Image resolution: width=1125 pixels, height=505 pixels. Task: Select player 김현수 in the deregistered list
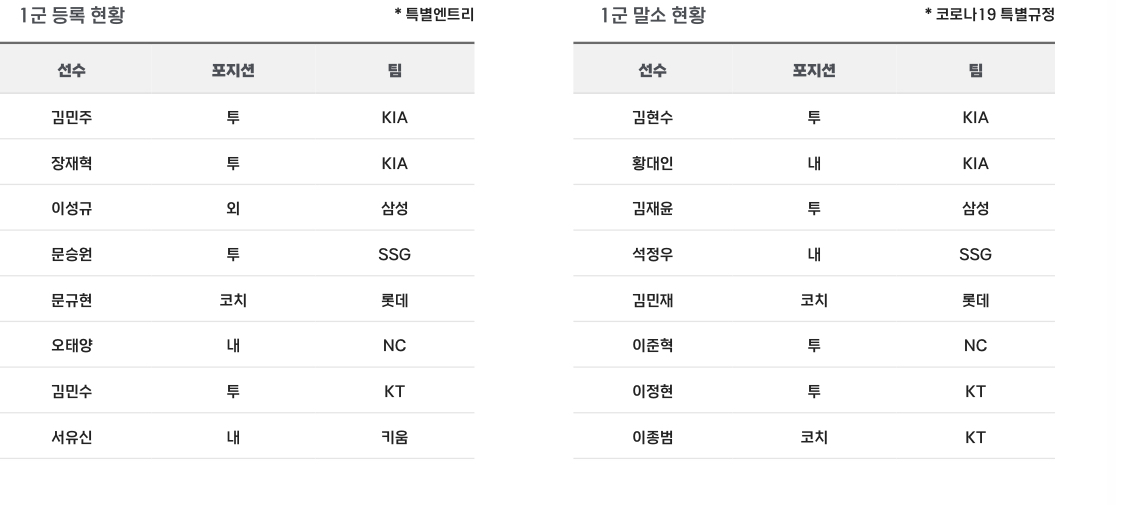coord(653,117)
